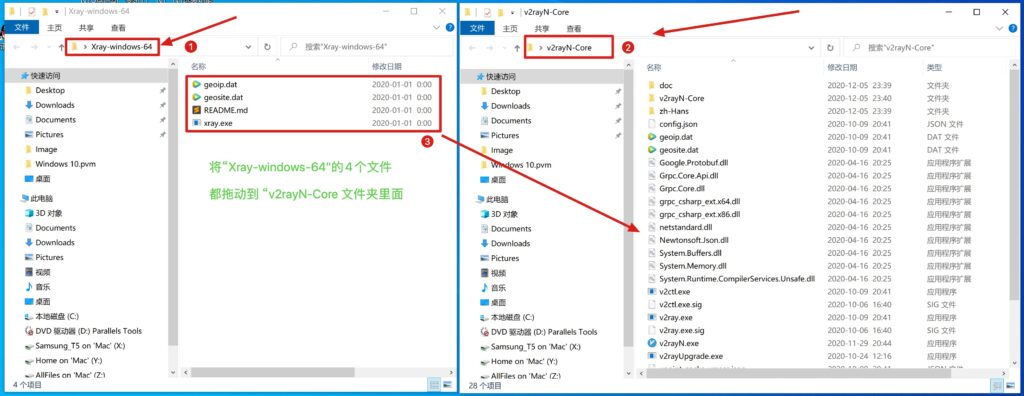The height and width of the screenshot is (396, 1024).
Task: Refresh the v2rayN-Core folder view
Action: 830,48
